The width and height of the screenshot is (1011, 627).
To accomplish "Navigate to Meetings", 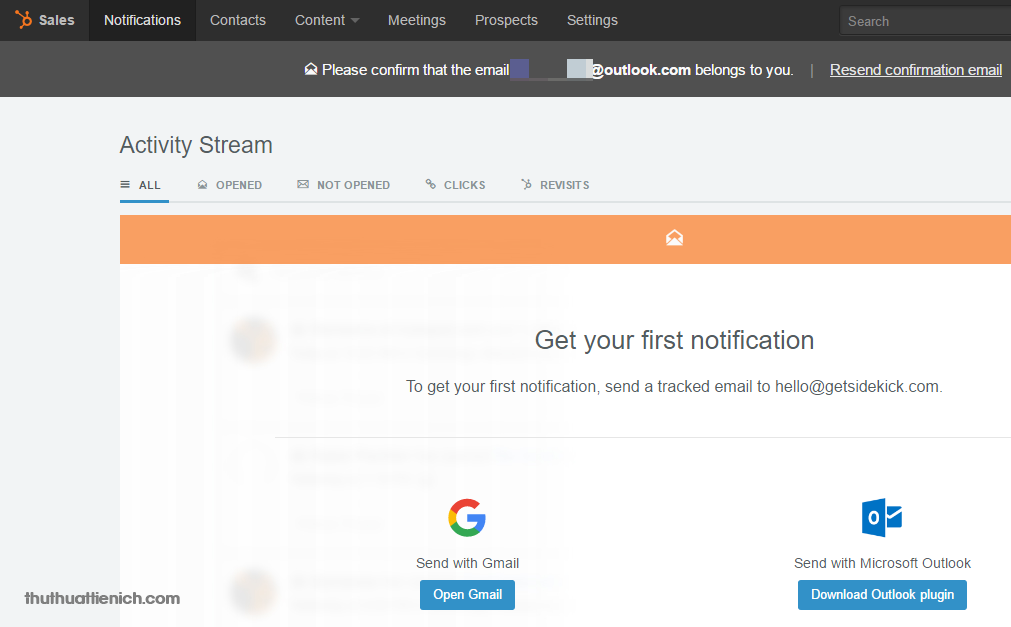I will [x=417, y=20].
